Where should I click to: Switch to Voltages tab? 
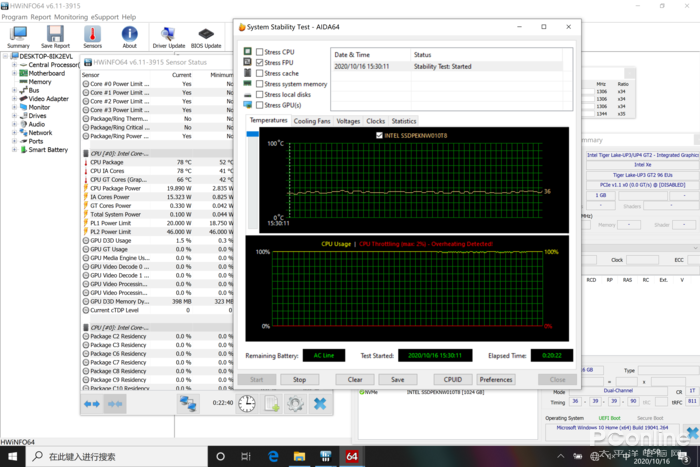[348, 121]
